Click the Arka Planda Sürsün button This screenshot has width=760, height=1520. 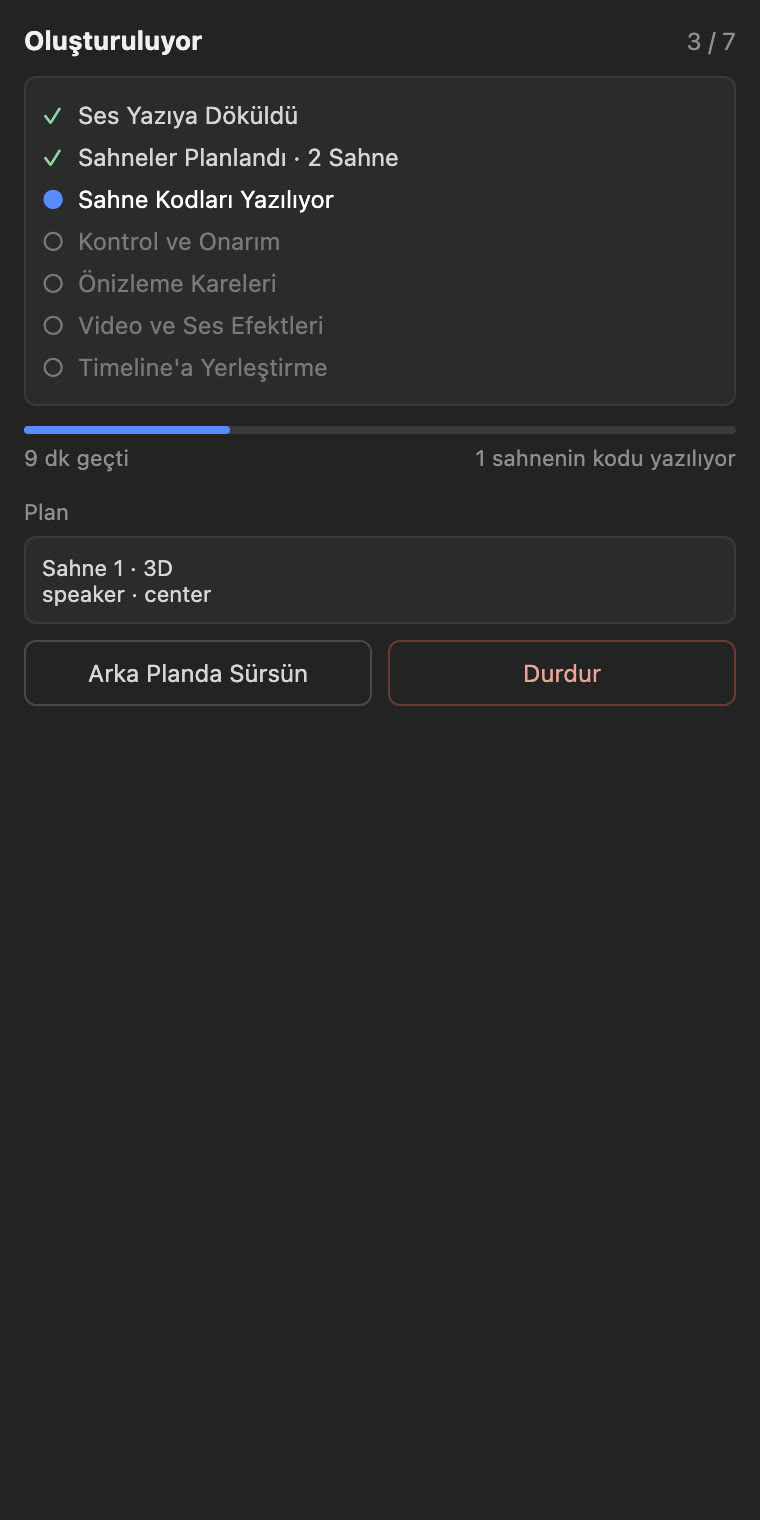tap(198, 673)
